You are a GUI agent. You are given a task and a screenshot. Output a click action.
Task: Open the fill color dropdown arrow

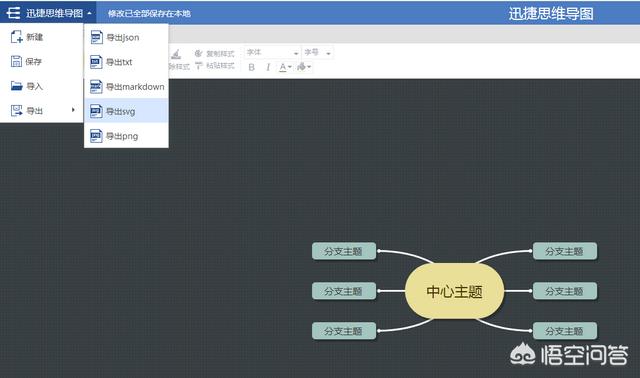[309, 67]
